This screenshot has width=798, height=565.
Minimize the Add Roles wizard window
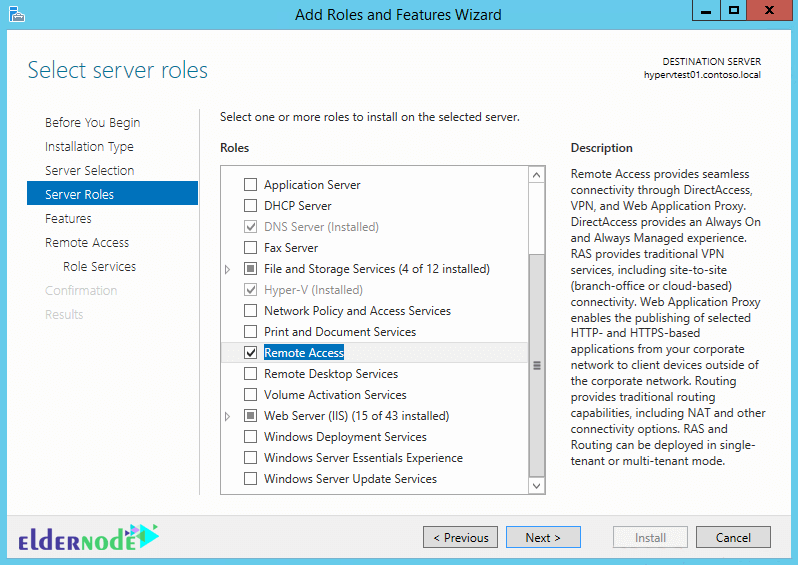(x=706, y=11)
